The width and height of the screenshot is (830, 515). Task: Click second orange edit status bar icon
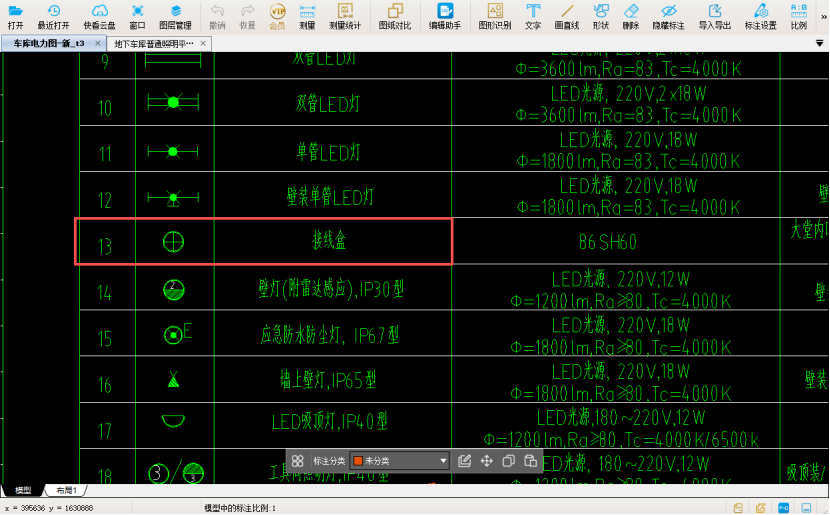(761, 508)
